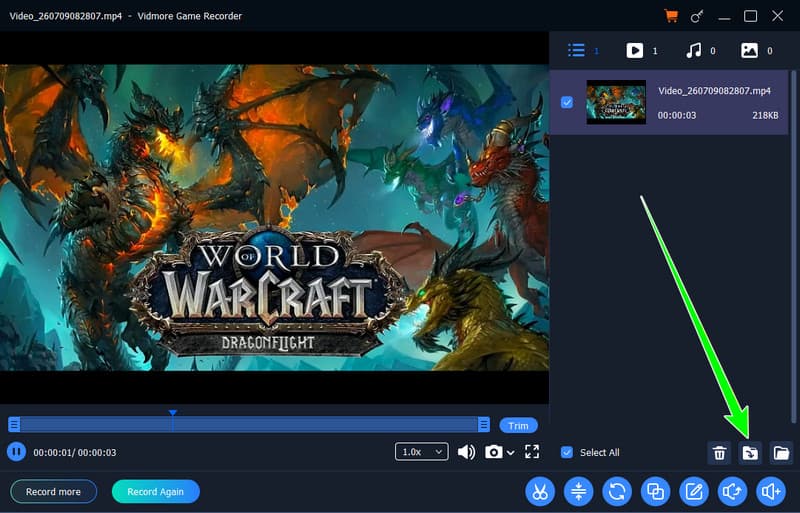
Task: Expand the snapshot options arrow
Action: [510, 453]
